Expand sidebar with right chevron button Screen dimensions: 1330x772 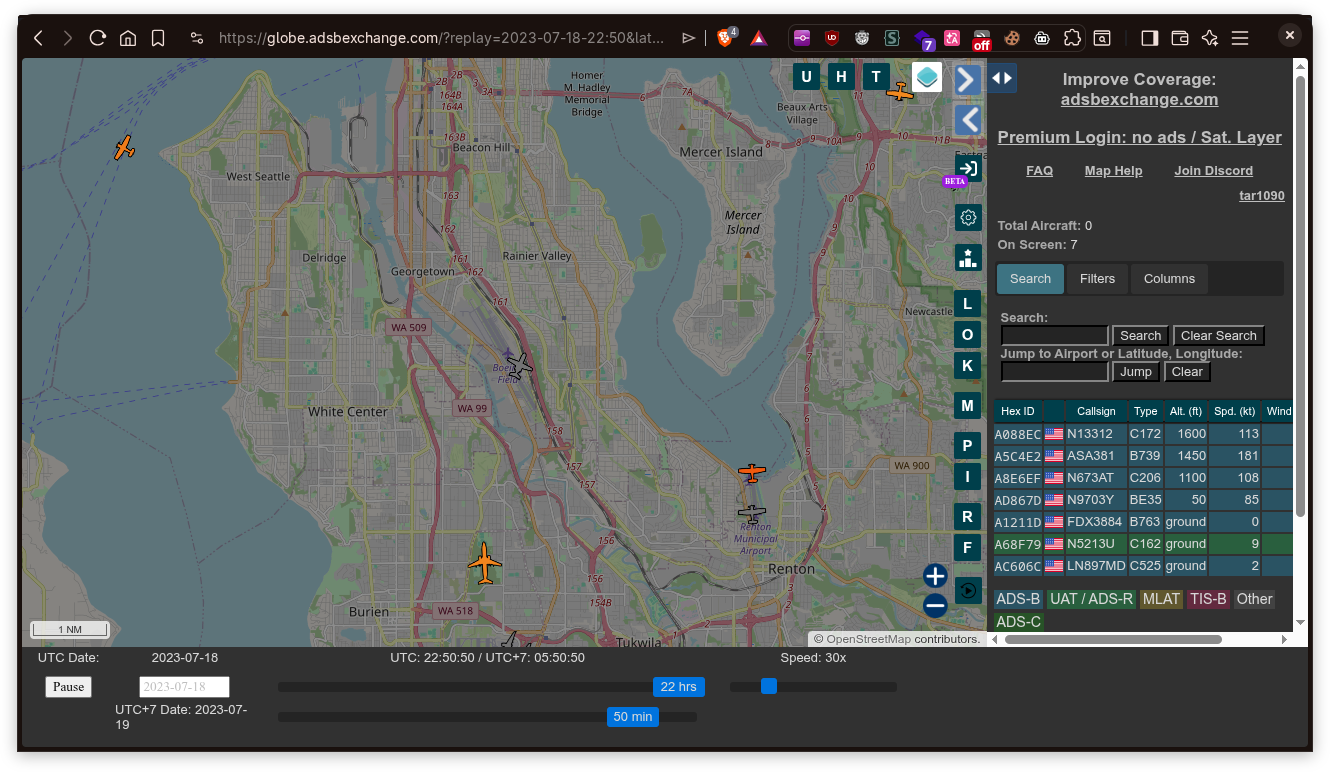(967, 80)
